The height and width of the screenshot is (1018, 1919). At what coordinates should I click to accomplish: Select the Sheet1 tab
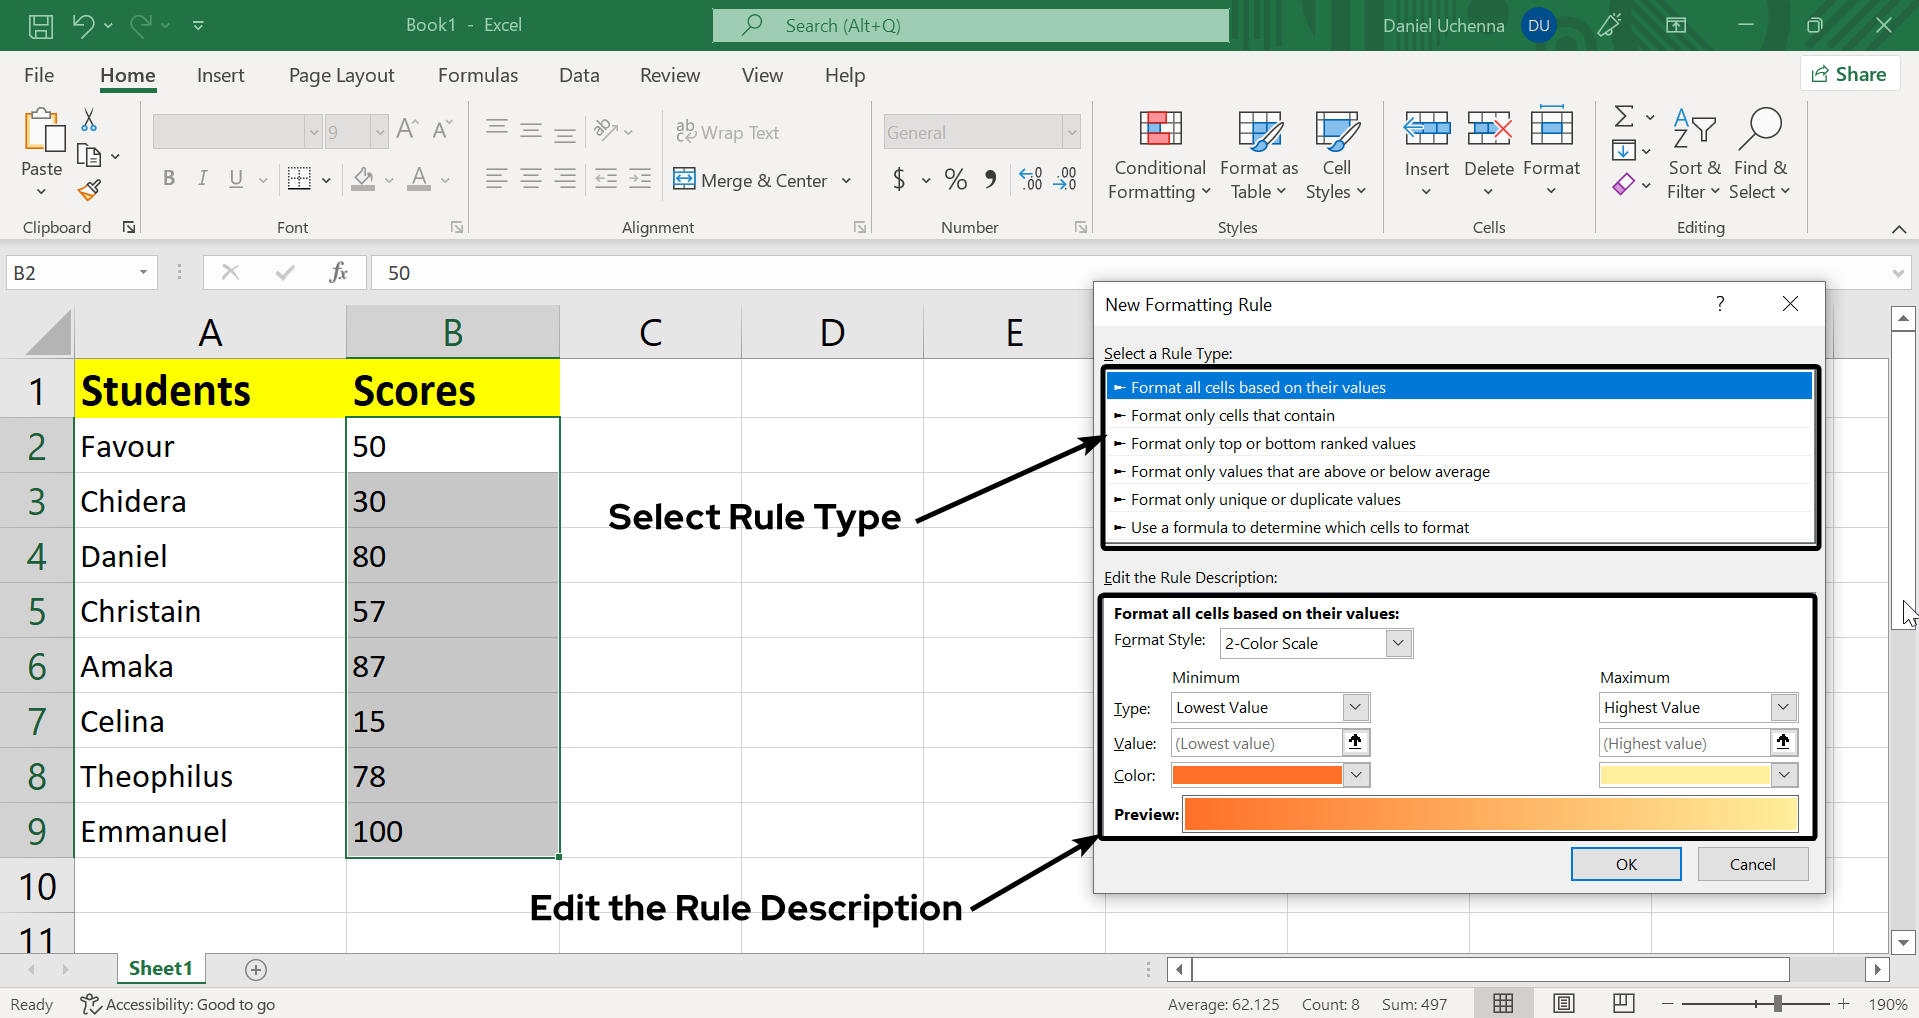tap(160, 968)
